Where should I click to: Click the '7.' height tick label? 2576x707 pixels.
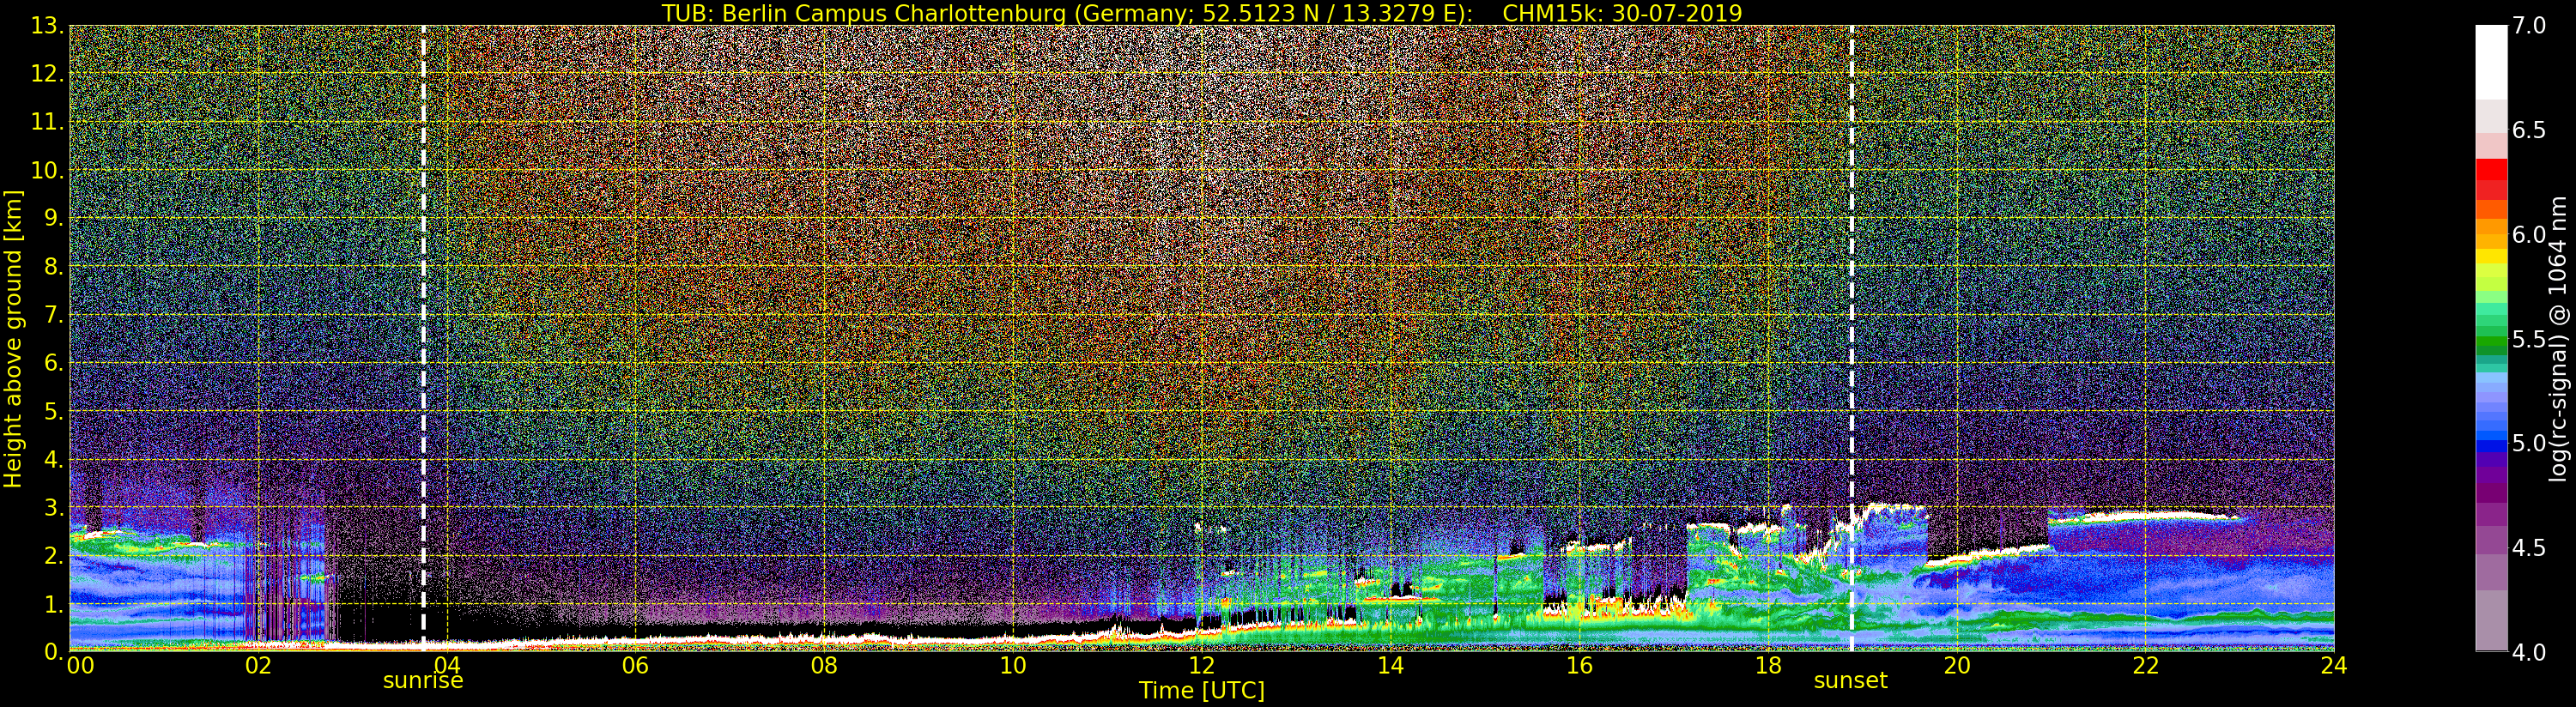pyautogui.click(x=54, y=315)
